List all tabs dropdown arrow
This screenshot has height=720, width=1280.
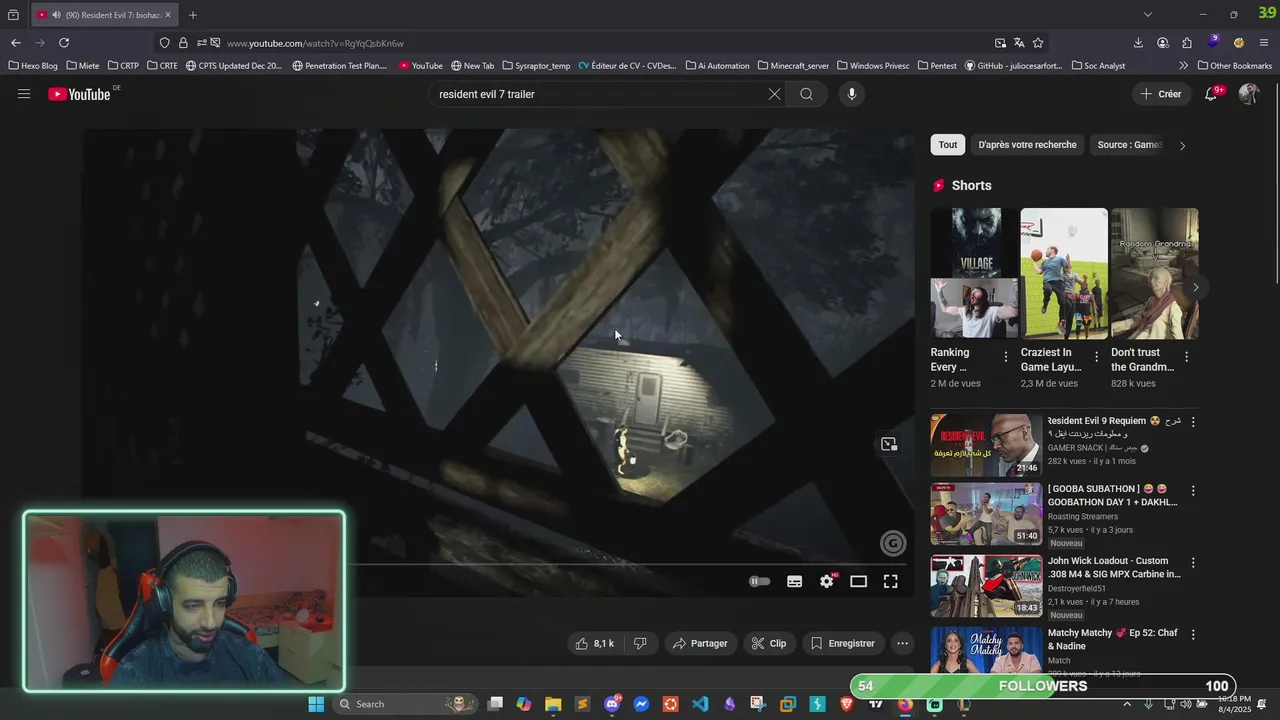pos(1148,15)
